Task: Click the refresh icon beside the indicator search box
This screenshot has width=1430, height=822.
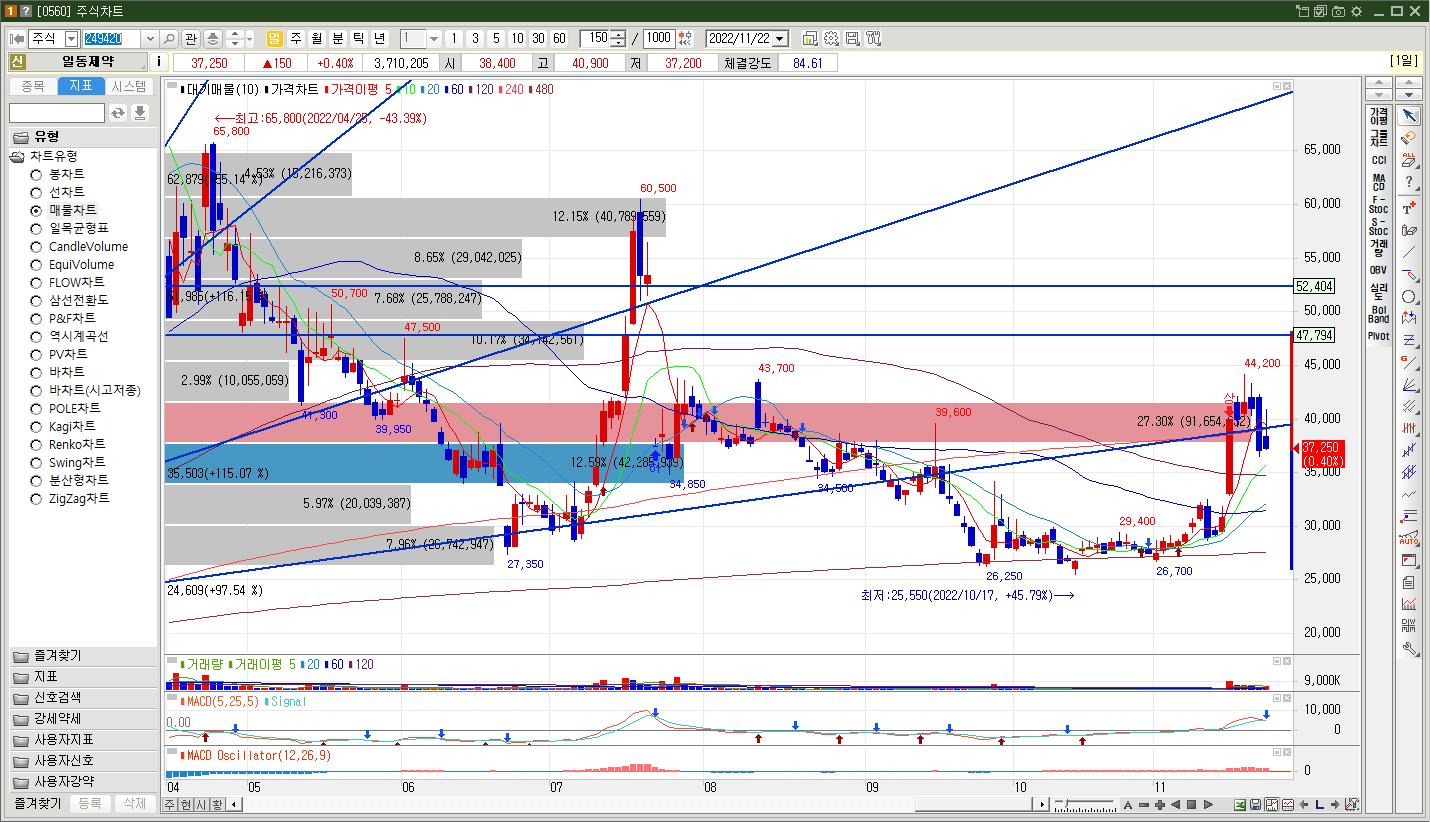Action: pos(118,113)
